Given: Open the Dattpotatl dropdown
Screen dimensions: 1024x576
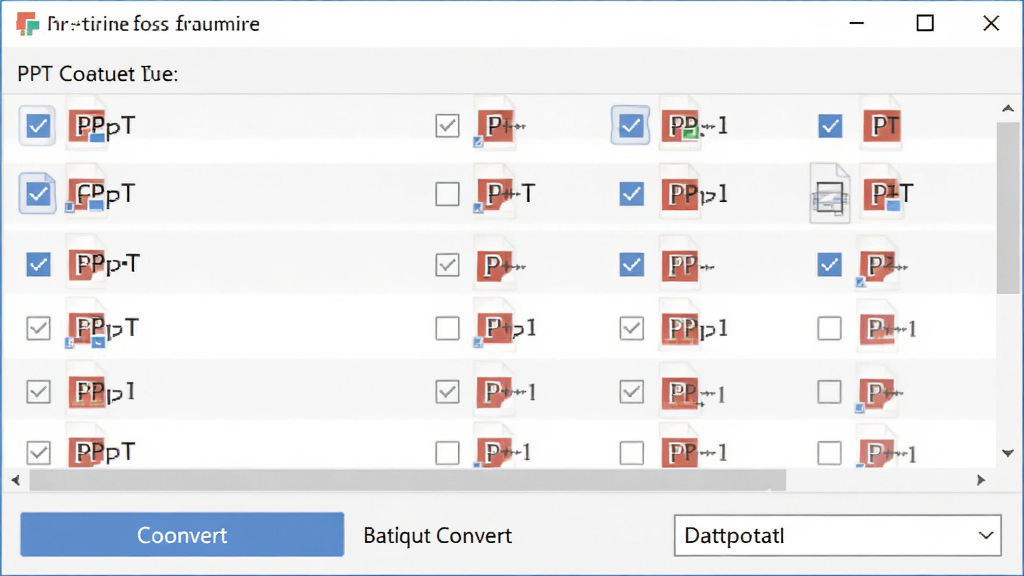Looking at the screenshot, I should point(837,536).
